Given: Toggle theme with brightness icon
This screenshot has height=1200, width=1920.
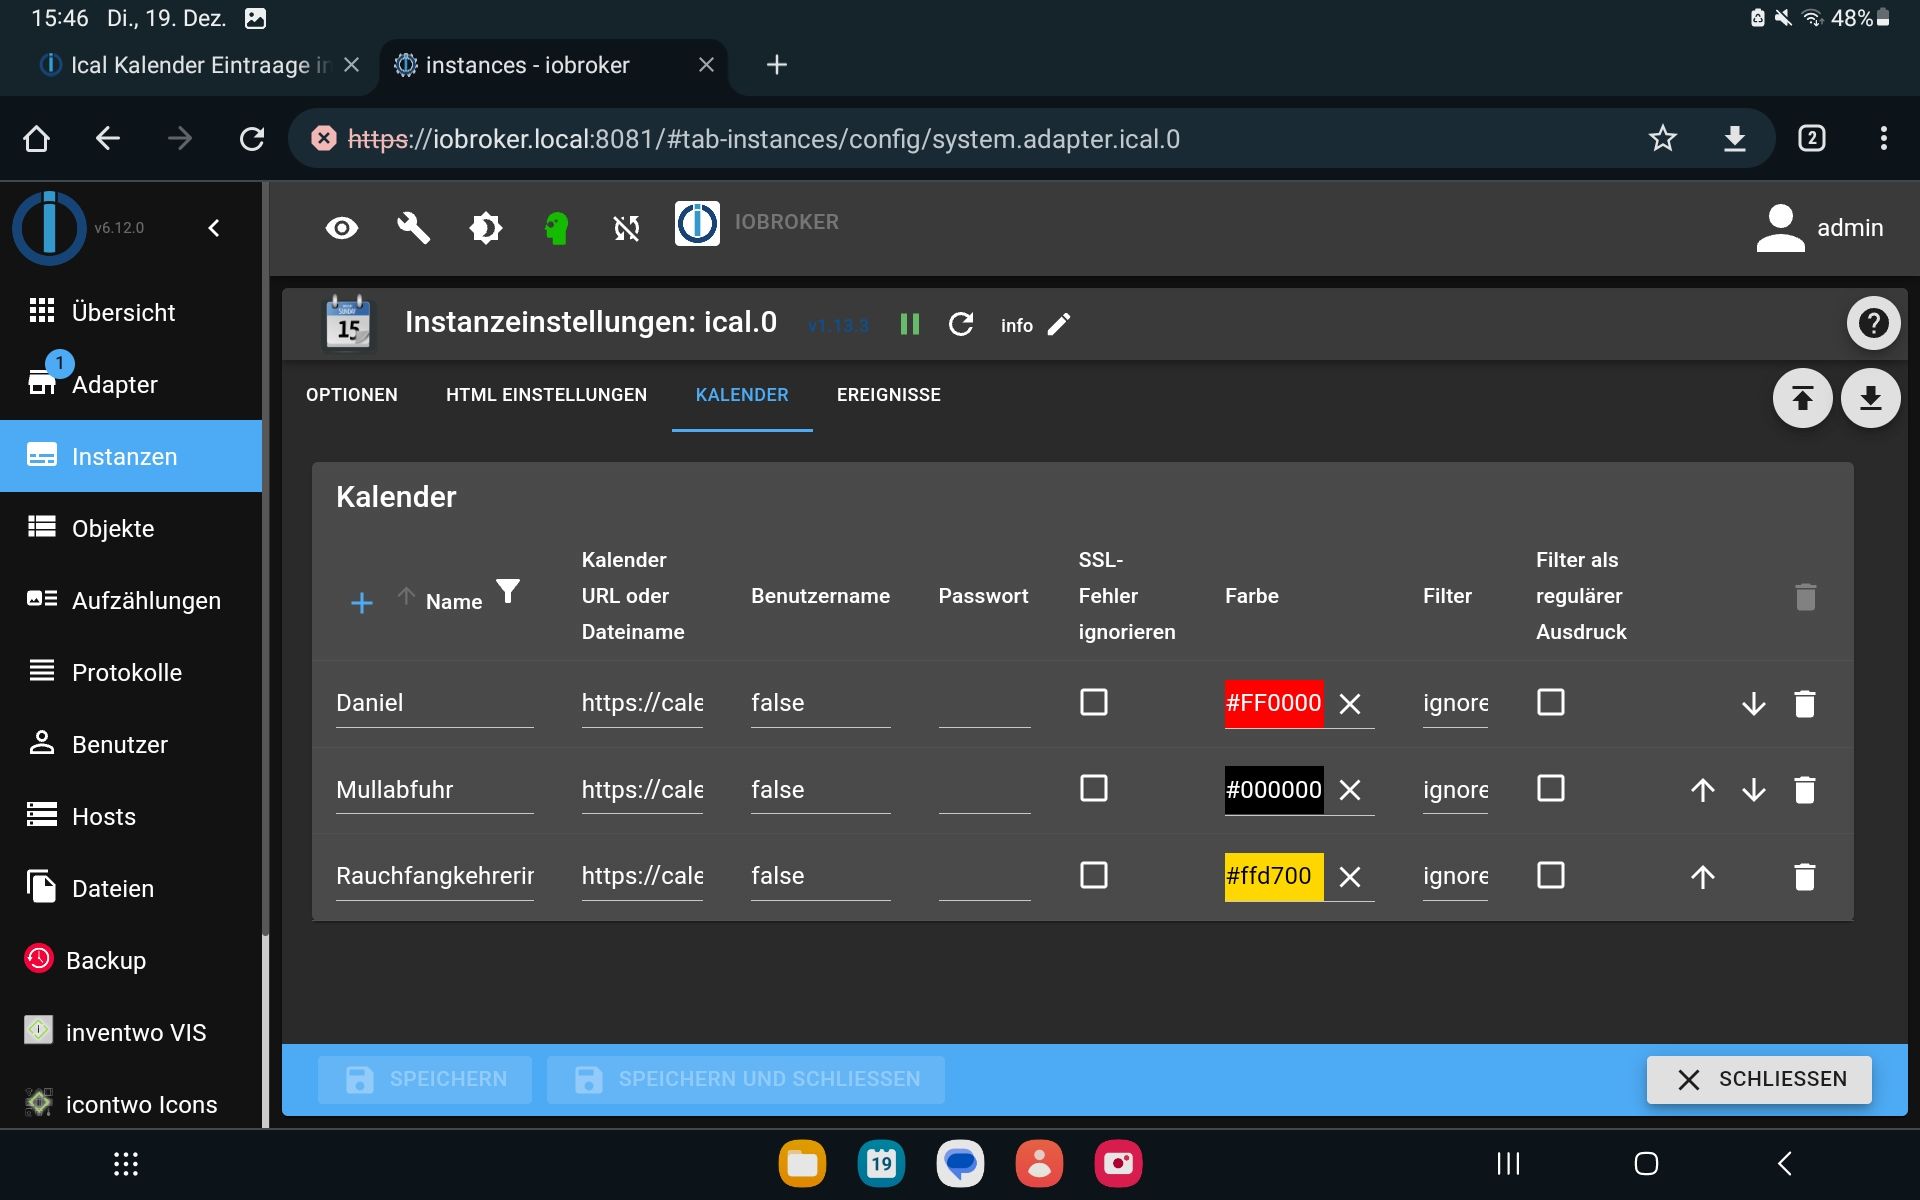Looking at the screenshot, I should click(485, 228).
